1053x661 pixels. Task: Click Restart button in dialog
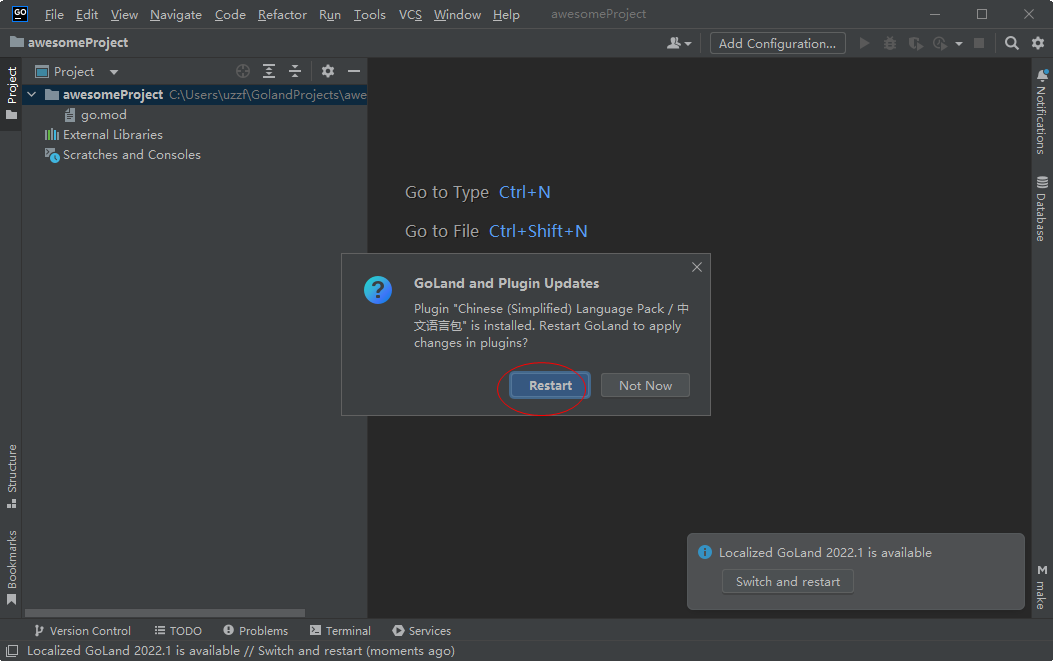550,386
